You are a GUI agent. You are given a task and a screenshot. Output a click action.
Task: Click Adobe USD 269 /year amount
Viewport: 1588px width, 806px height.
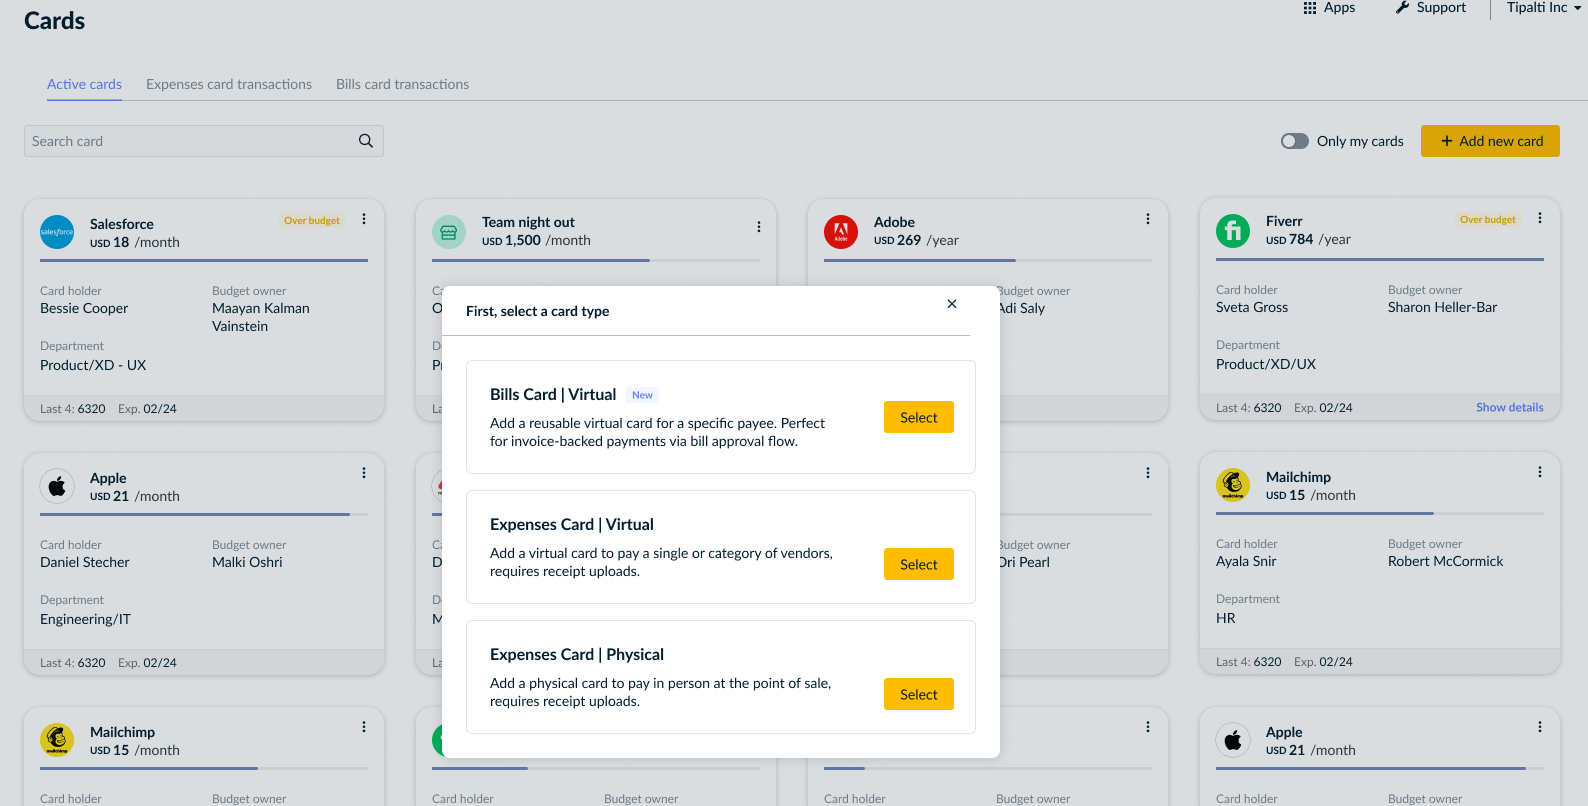916,240
